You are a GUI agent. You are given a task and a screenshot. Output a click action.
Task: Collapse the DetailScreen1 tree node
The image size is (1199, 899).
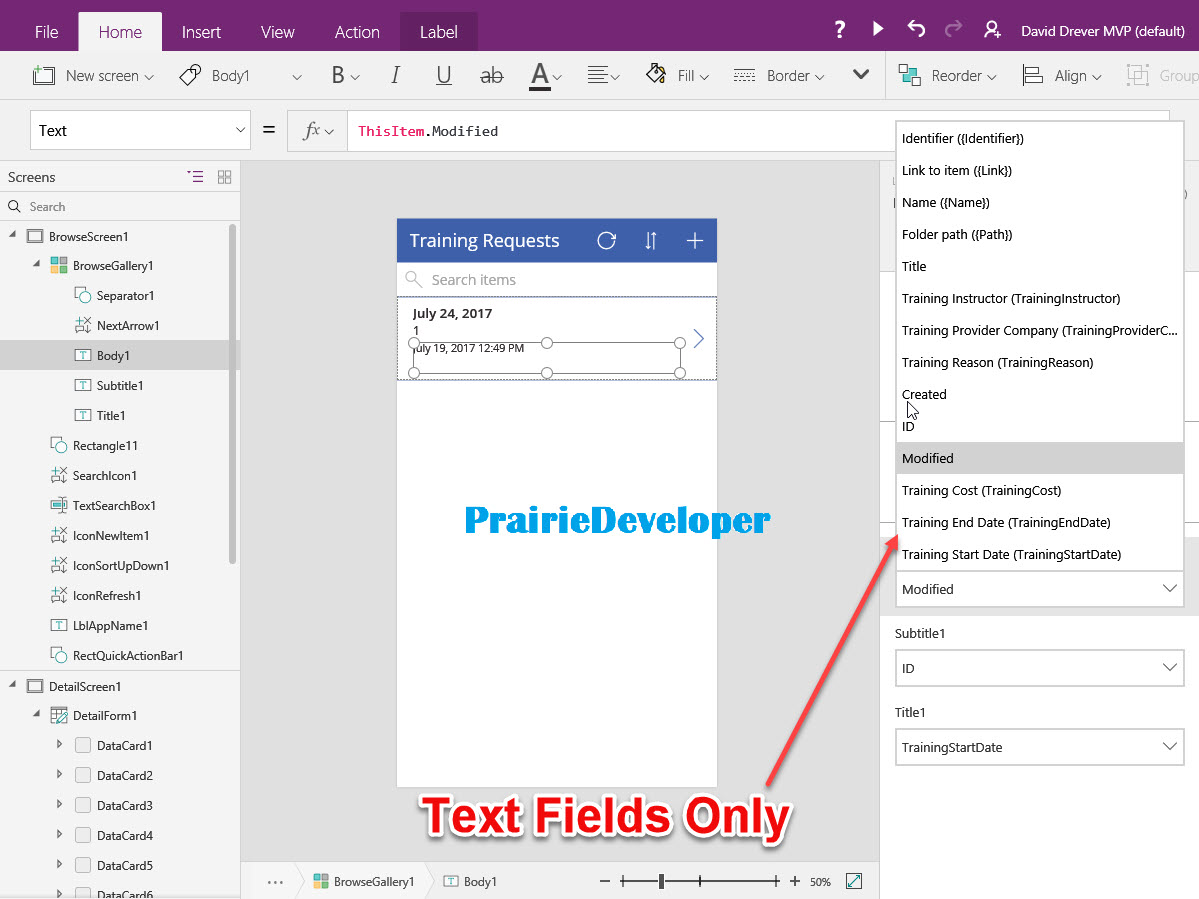coord(12,684)
